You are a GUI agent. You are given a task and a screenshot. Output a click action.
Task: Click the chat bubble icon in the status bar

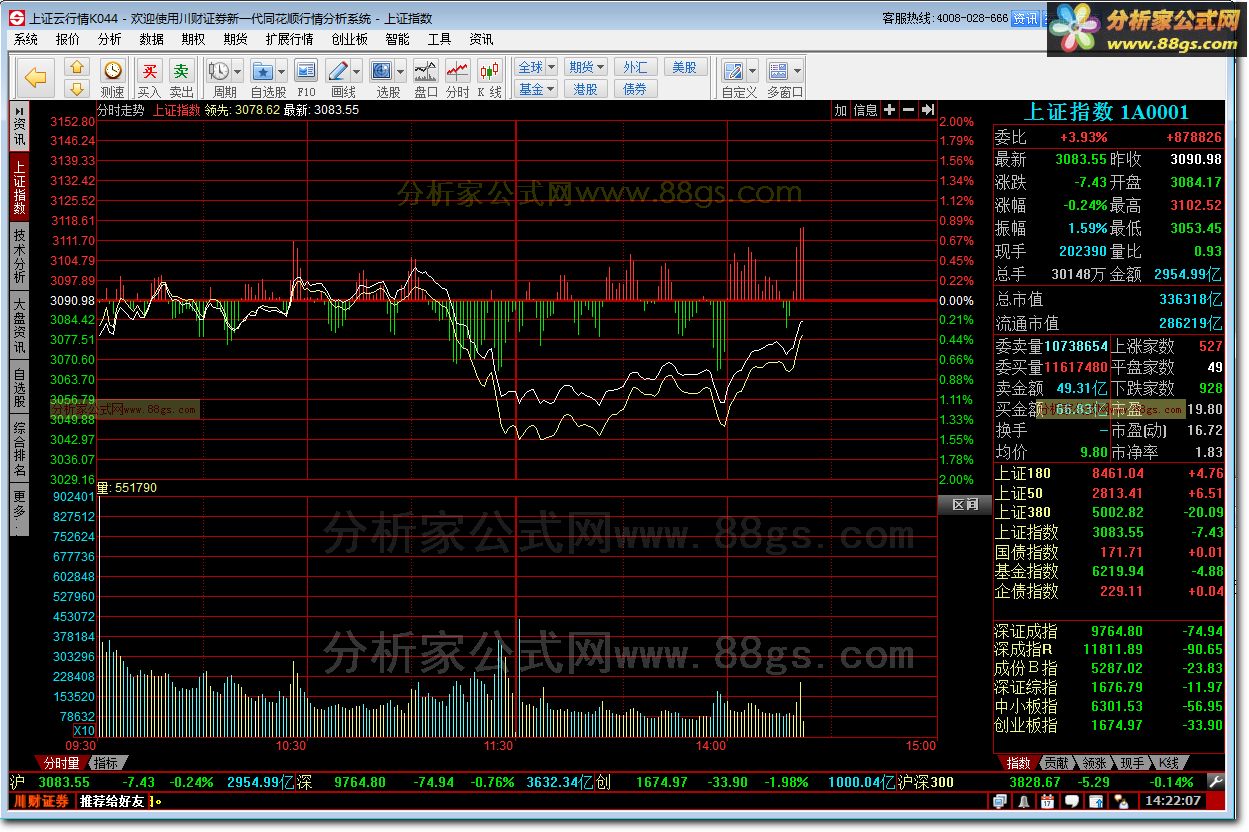(x=1071, y=801)
